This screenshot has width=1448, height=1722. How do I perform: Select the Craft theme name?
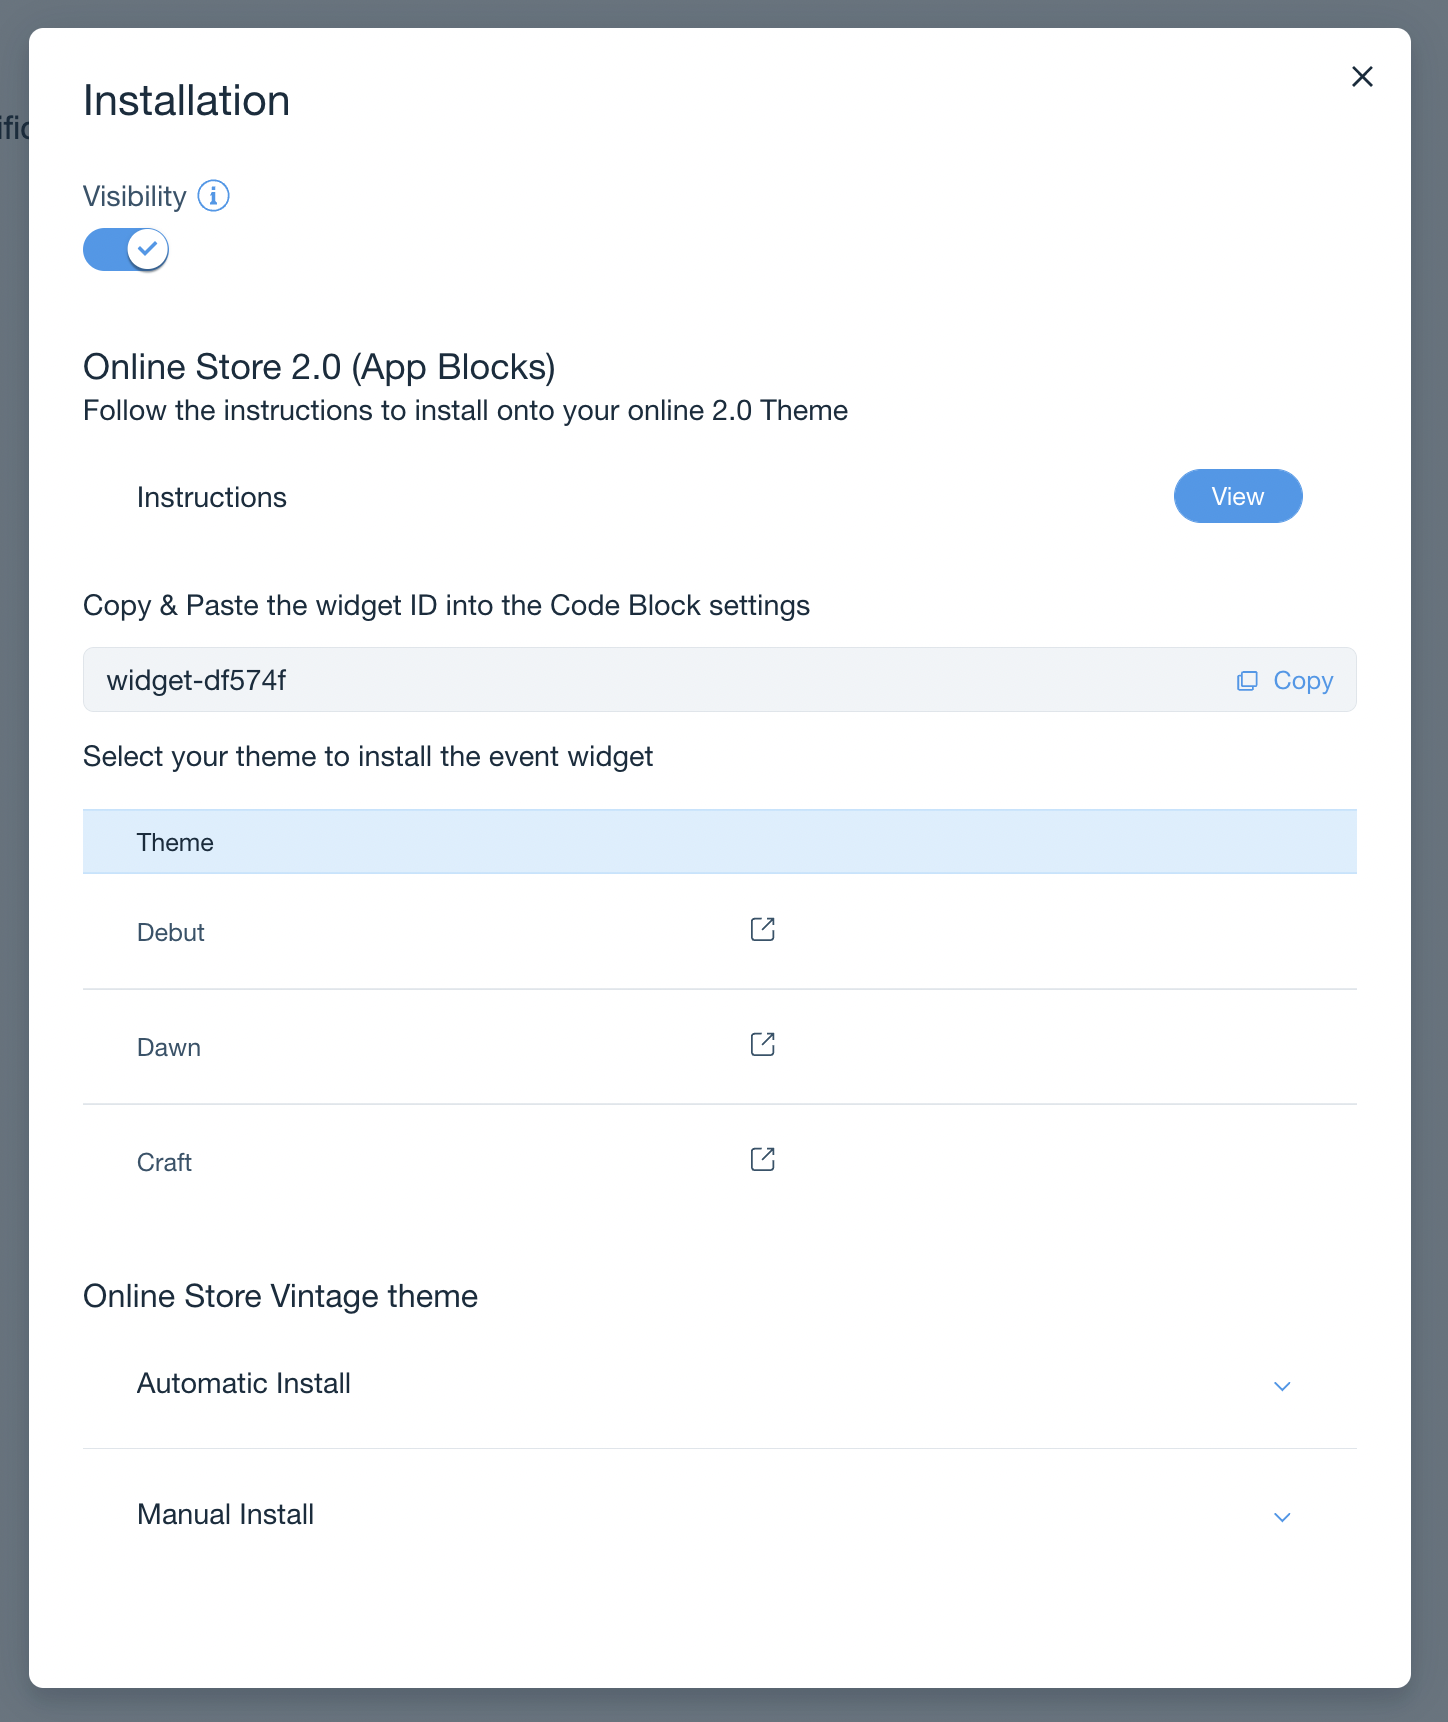[165, 1163]
